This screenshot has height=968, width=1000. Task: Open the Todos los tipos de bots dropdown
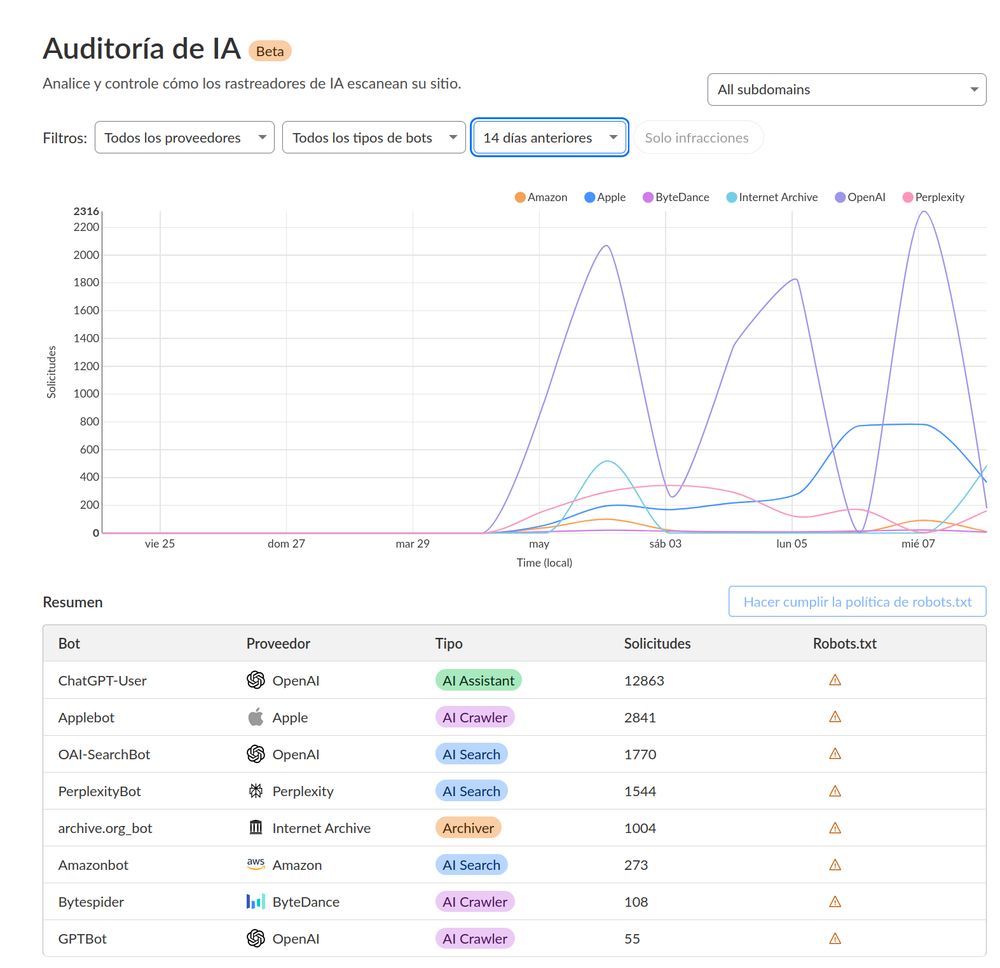374,138
